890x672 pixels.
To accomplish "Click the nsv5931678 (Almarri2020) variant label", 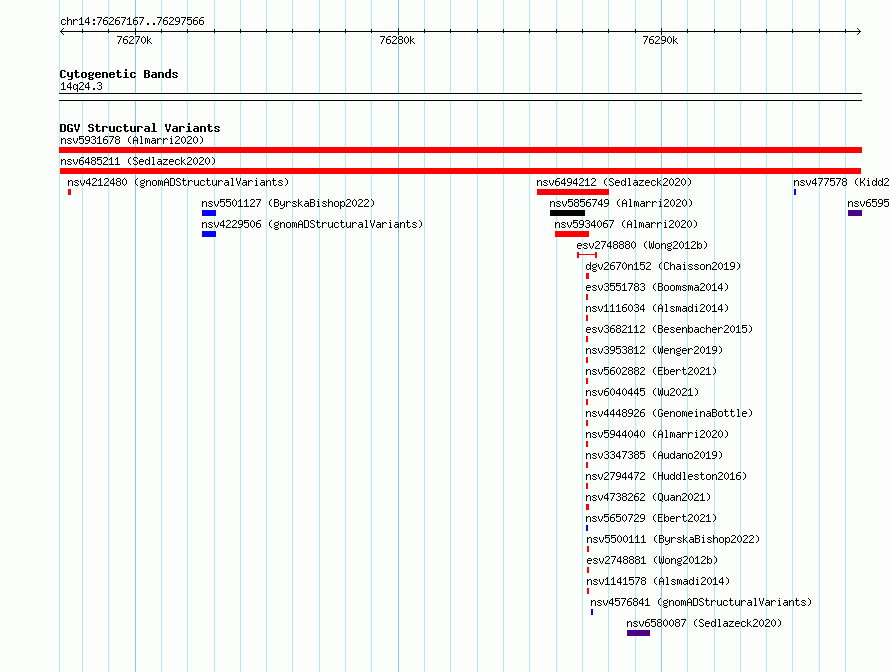I will 132,140.
